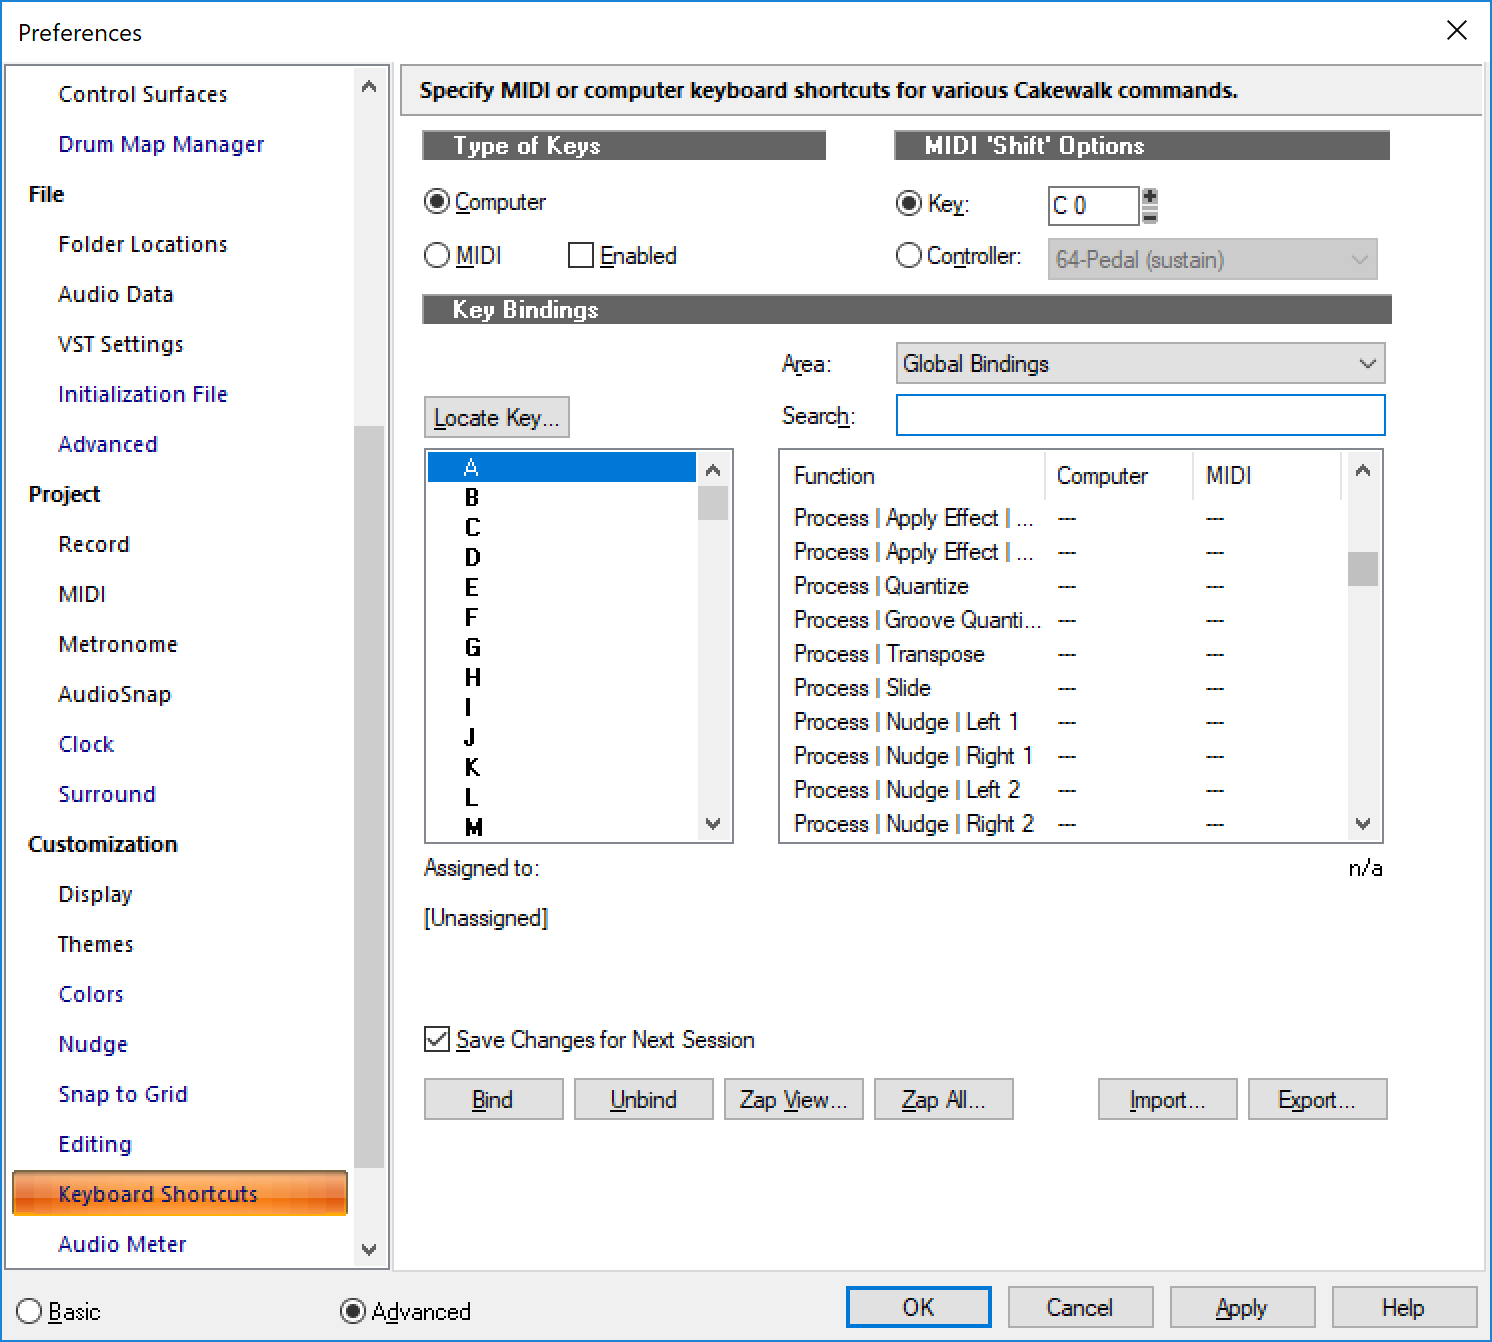This screenshot has height=1342, width=1492.
Task: Open the Themes preferences page
Action: pos(96,944)
